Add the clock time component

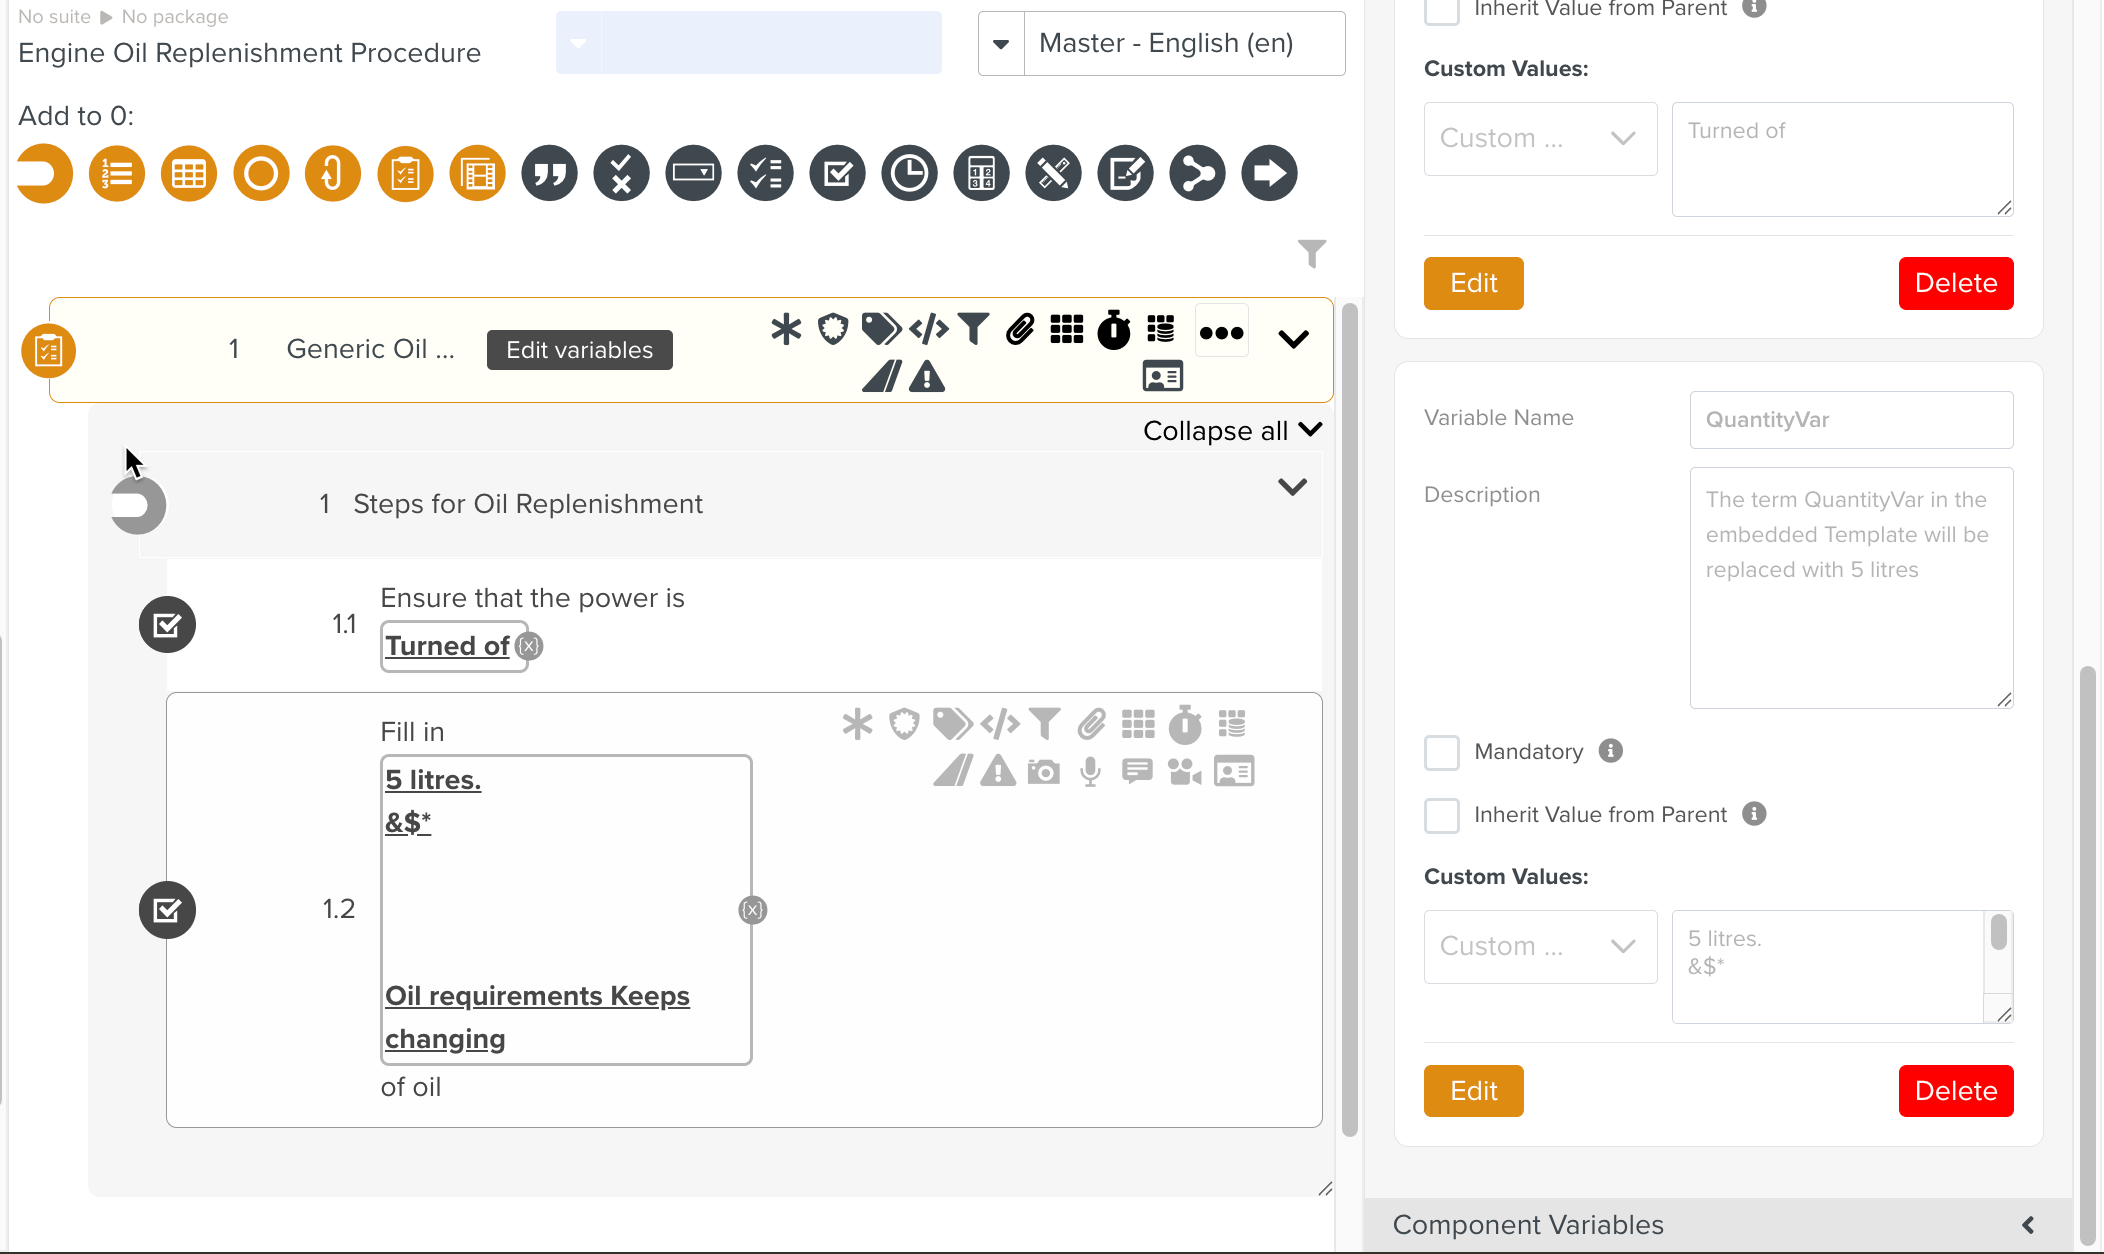point(909,174)
